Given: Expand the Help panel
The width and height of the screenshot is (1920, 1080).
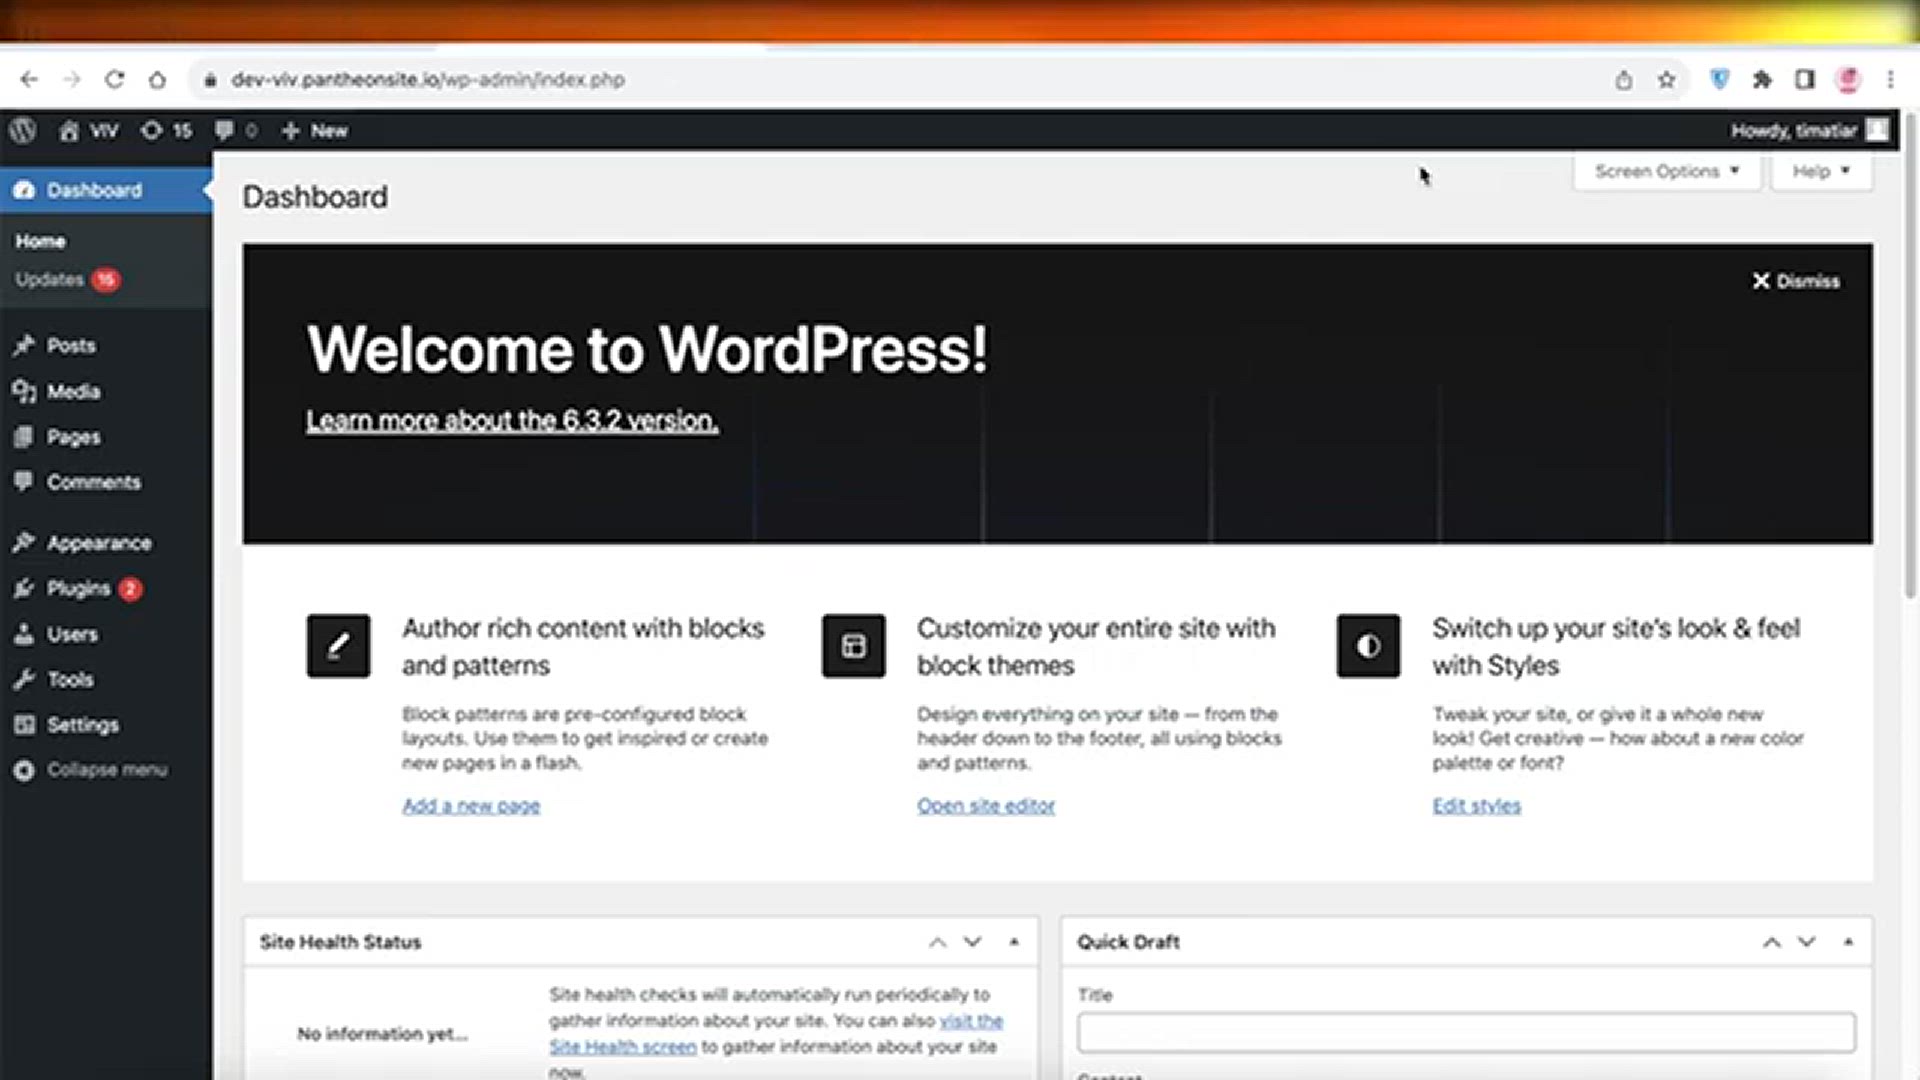Looking at the screenshot, I should [1821, 171].
